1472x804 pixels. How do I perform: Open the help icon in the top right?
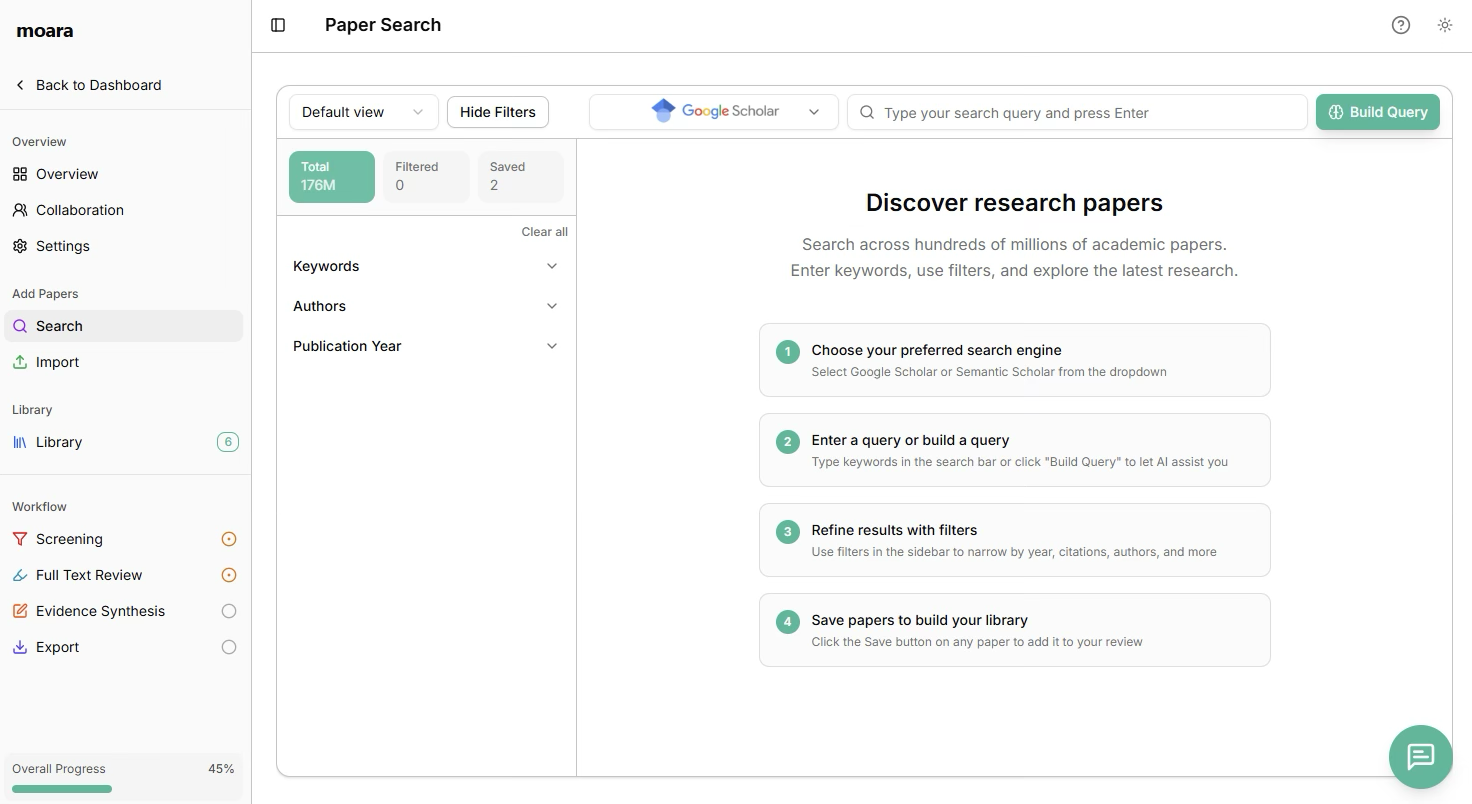tap(1400, 25)
